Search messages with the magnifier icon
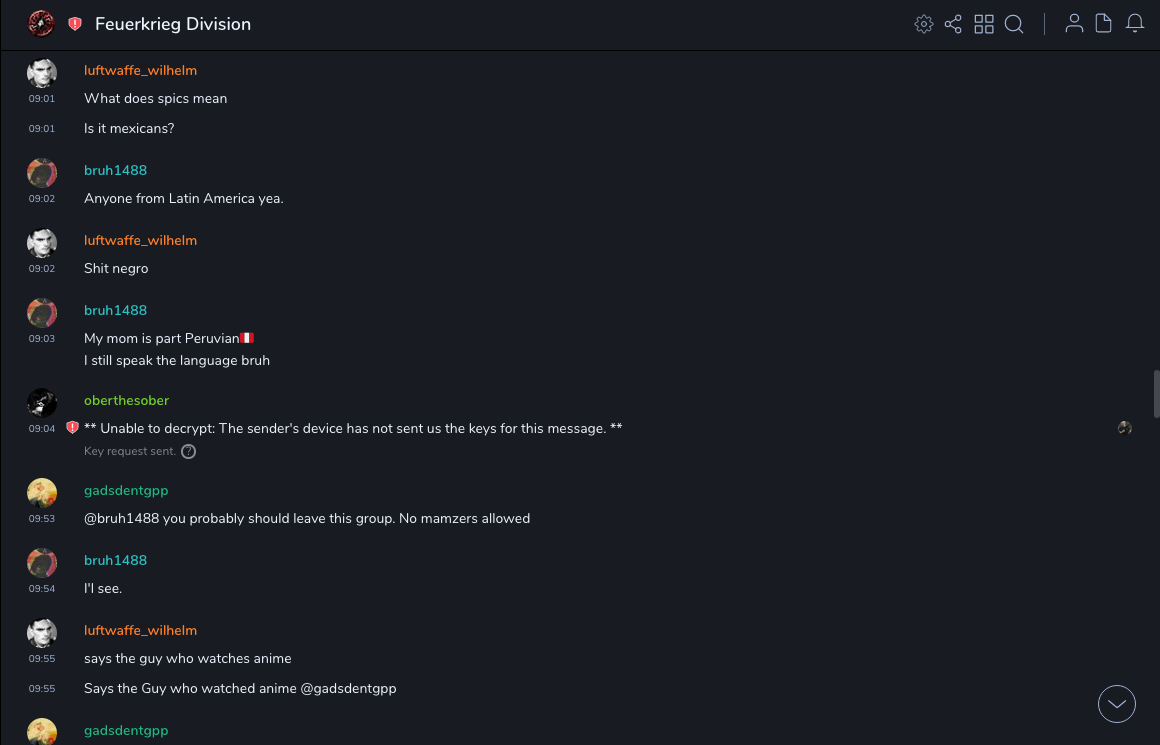Viewport: 1160px width, 745px height. (1014, 24)
